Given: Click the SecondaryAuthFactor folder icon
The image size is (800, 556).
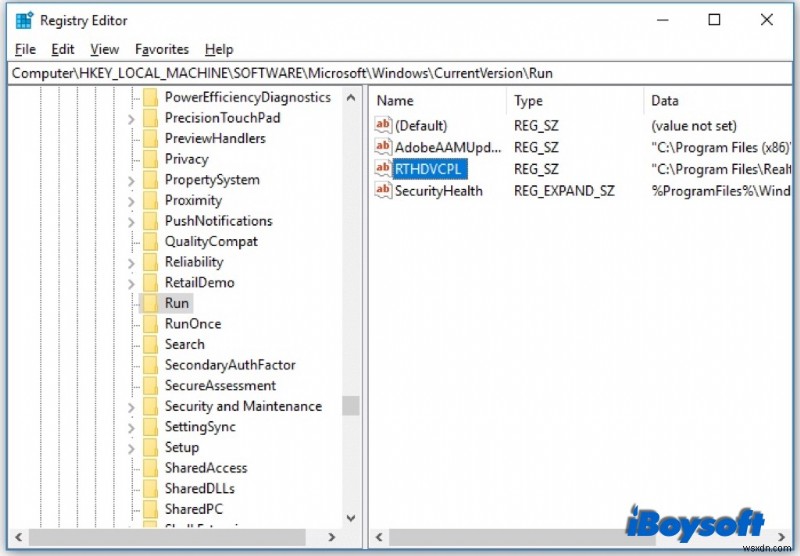Looking at the screenshot, I should [x=151, y=365].
